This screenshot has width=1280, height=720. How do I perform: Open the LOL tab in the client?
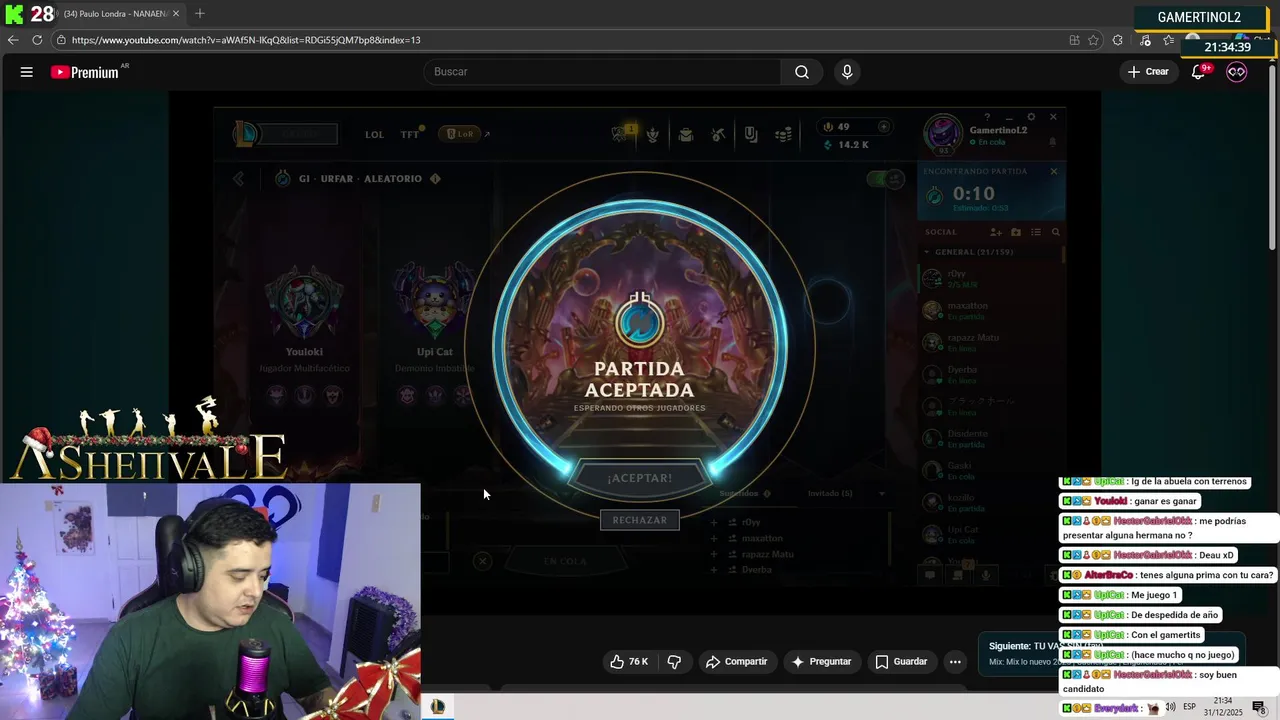[x=374, y=134]
